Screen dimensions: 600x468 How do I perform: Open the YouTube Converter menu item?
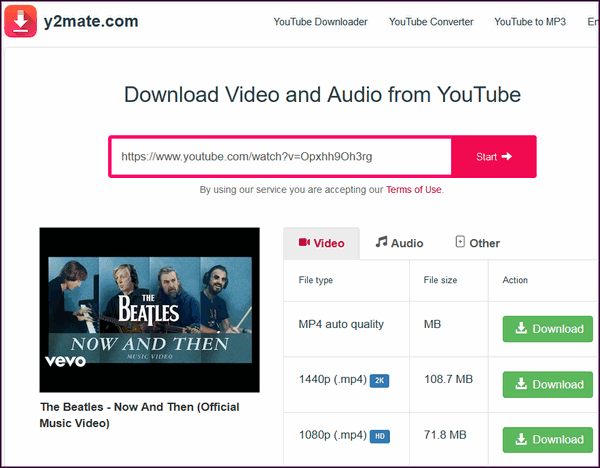pos(431,22)
